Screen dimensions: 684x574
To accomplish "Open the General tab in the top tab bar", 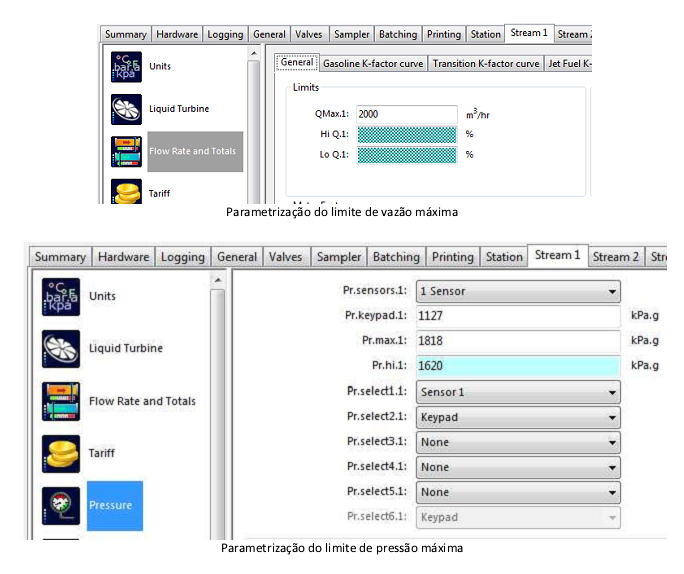I will [x=269, y=34].
